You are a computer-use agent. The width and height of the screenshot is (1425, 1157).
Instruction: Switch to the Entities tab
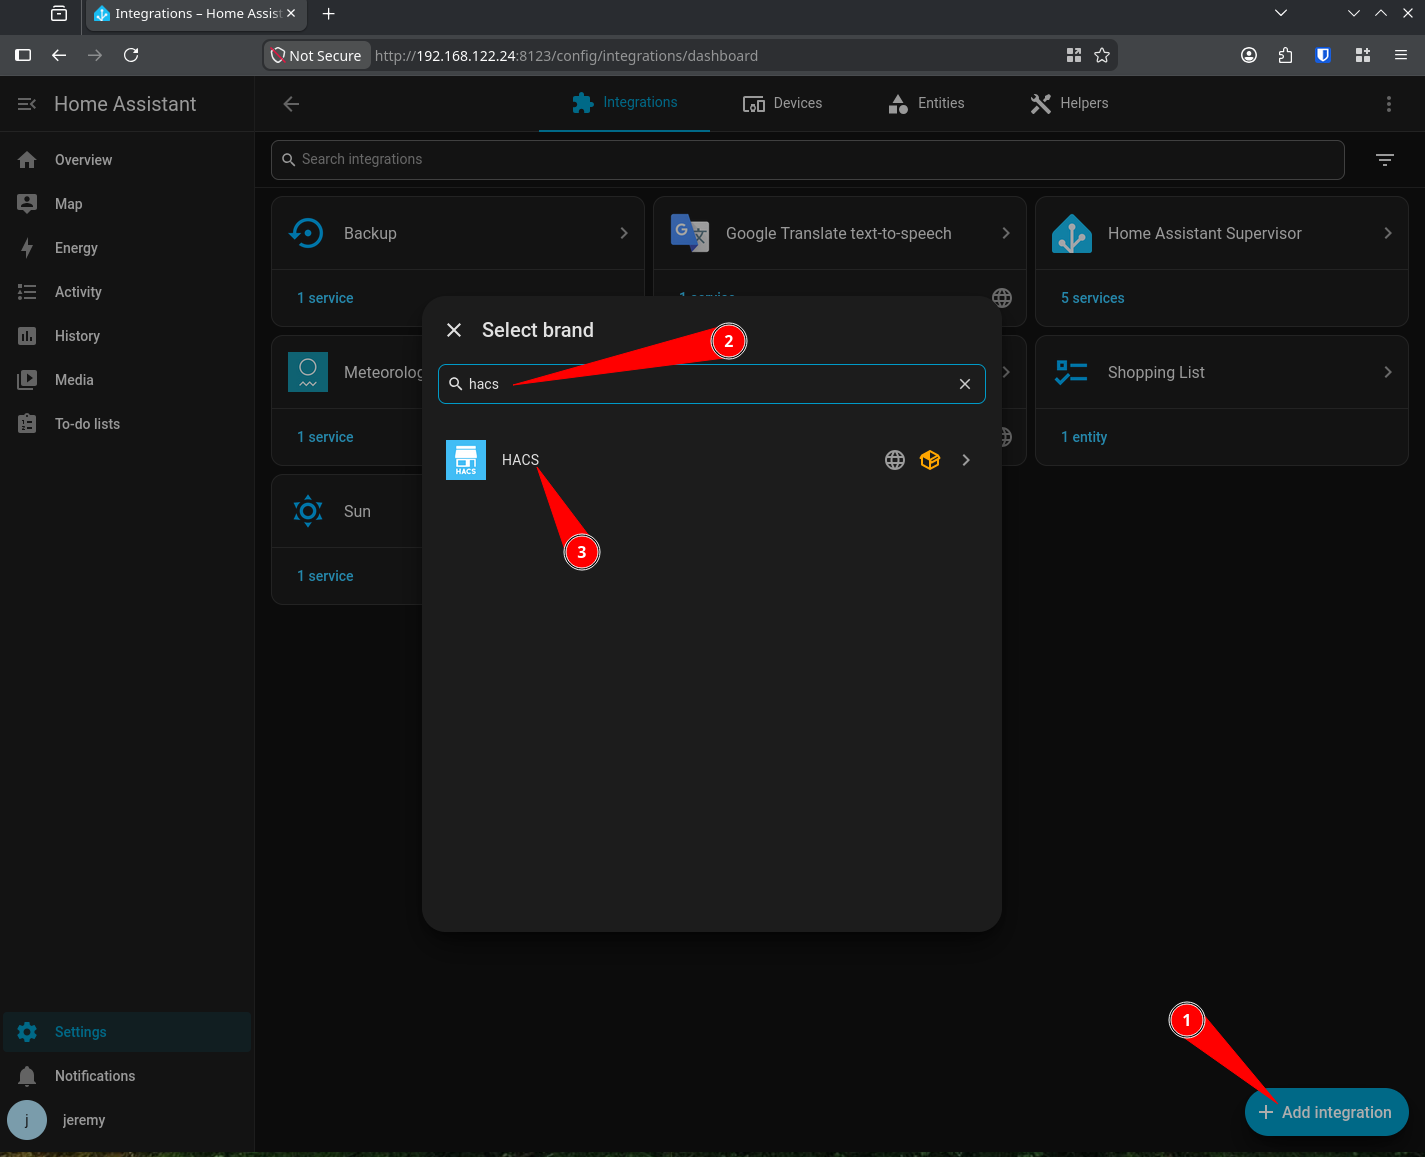coord(926,103)
